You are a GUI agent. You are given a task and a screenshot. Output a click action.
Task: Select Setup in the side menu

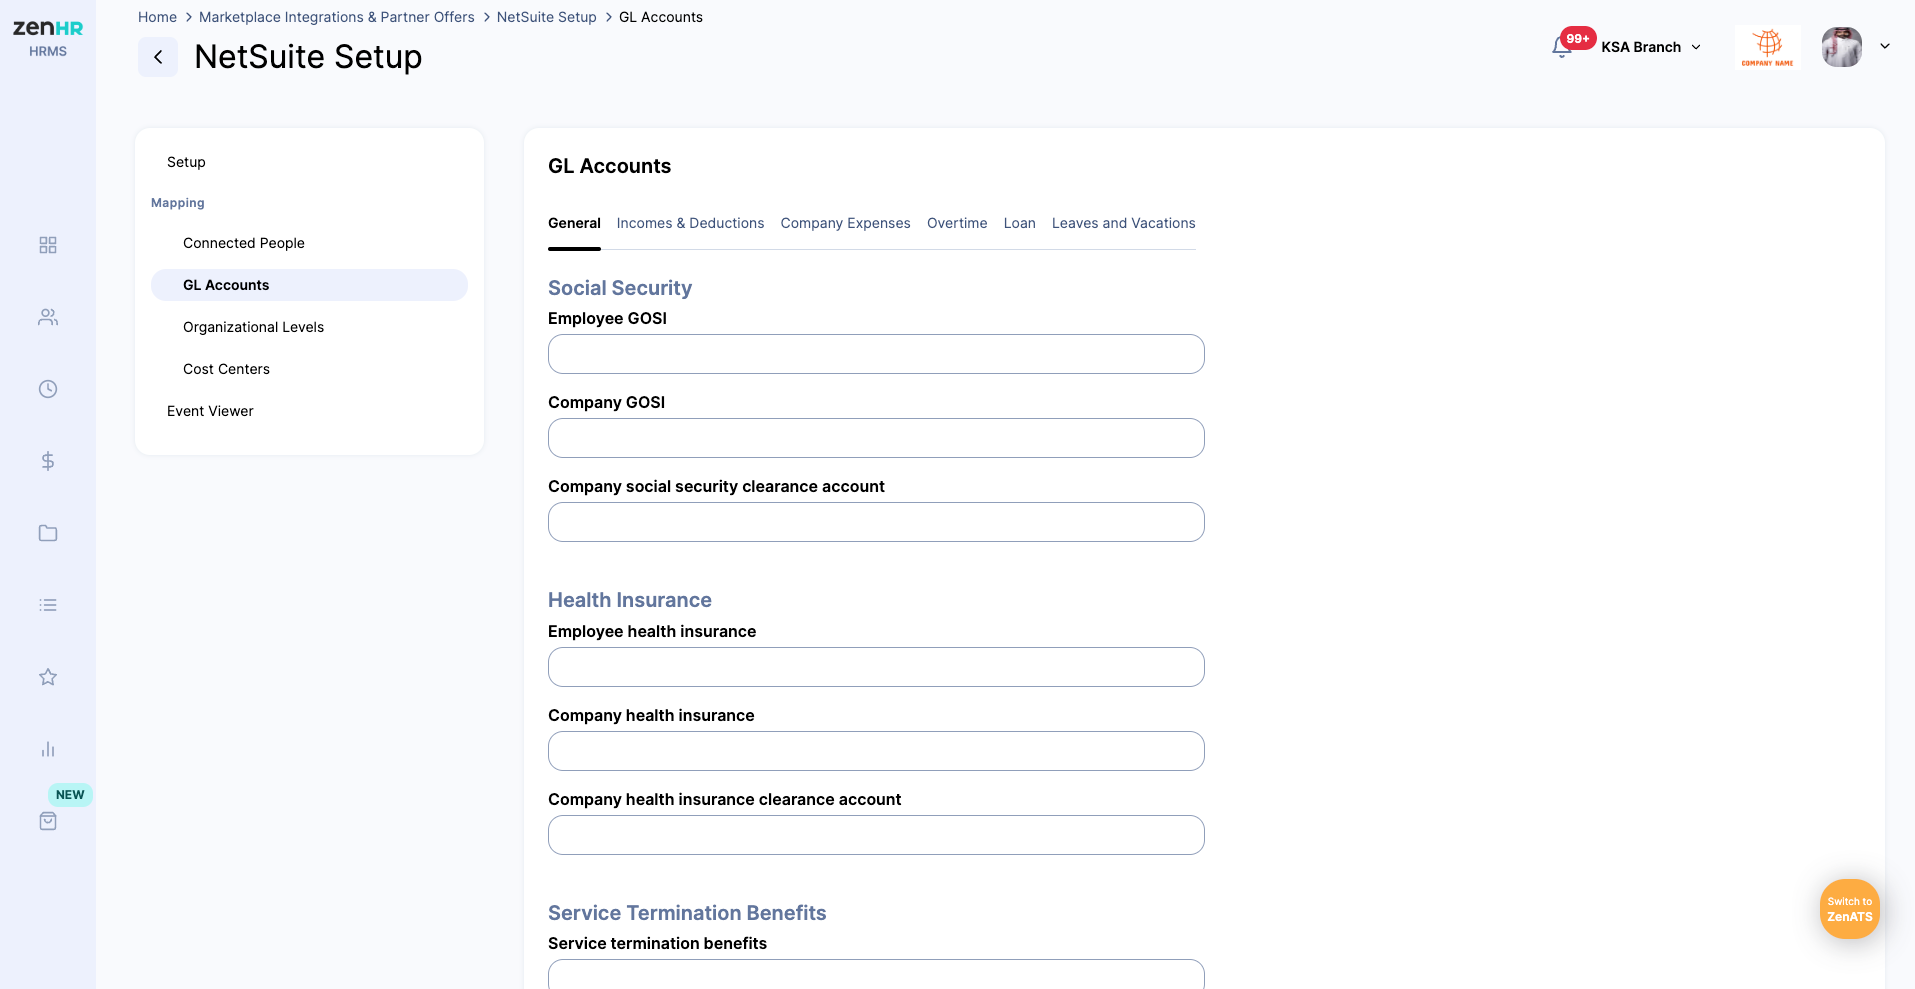point(186,162)
